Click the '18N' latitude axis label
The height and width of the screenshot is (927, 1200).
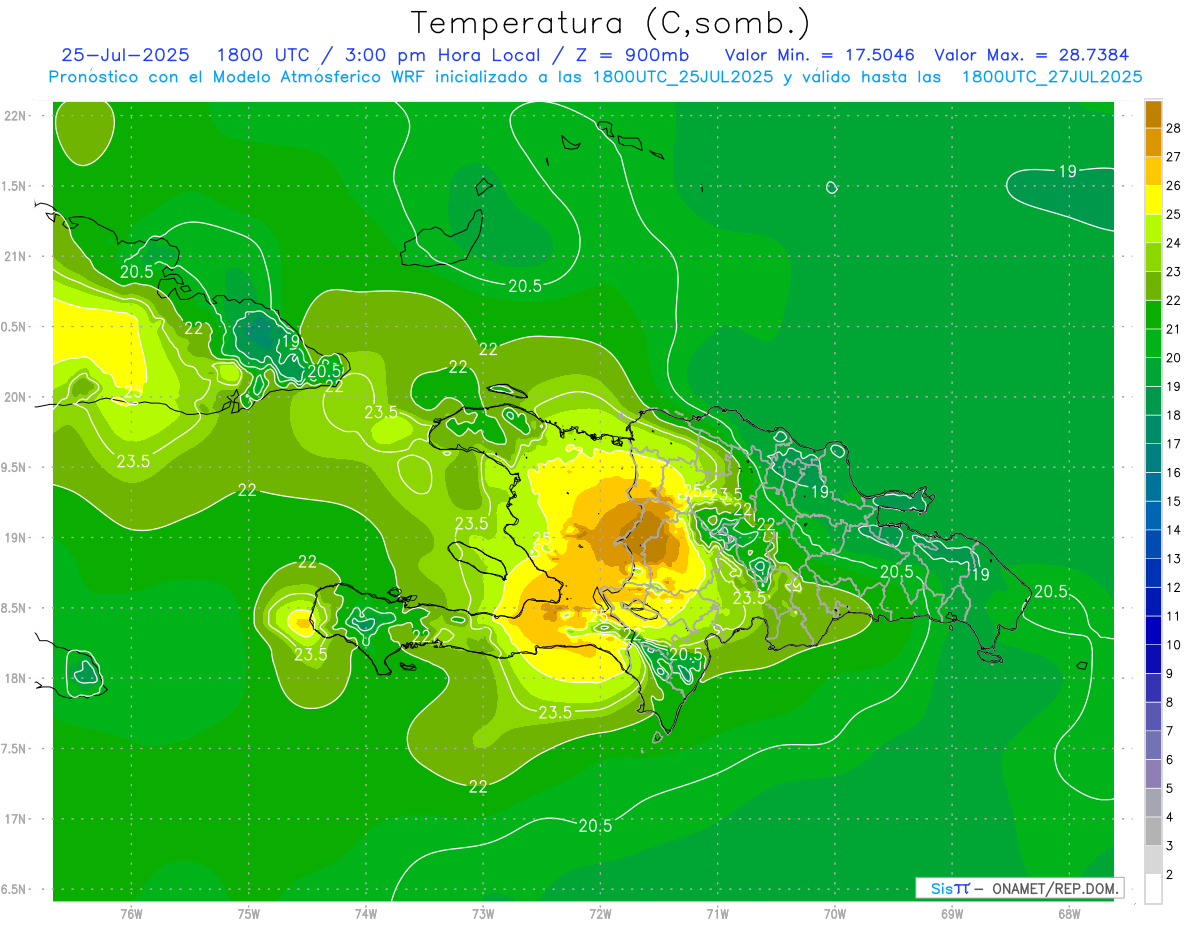[x=15, y=678]
